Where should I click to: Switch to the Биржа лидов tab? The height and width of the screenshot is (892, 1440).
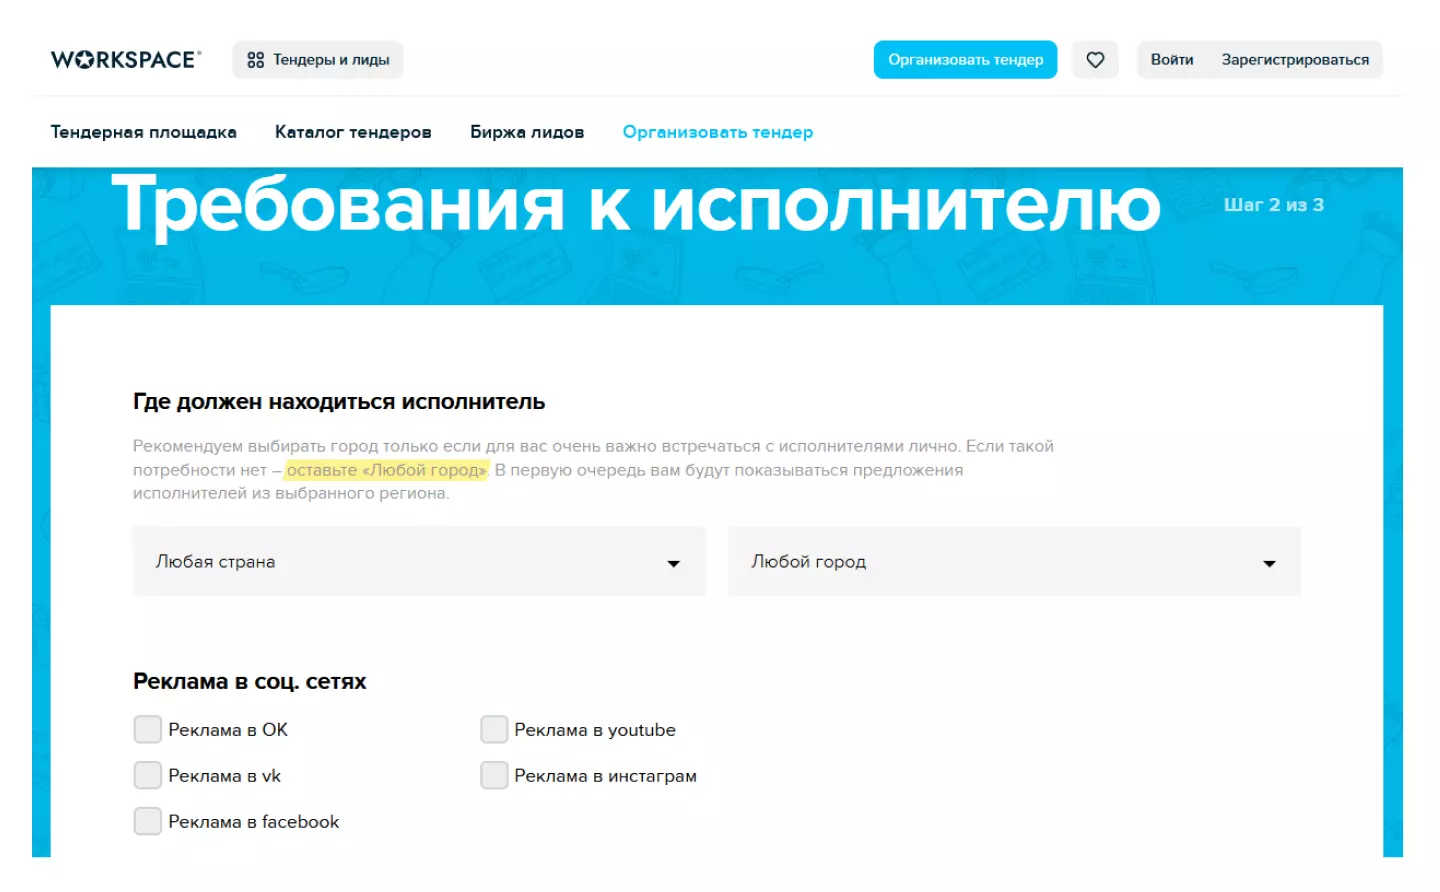pos(527,132)
